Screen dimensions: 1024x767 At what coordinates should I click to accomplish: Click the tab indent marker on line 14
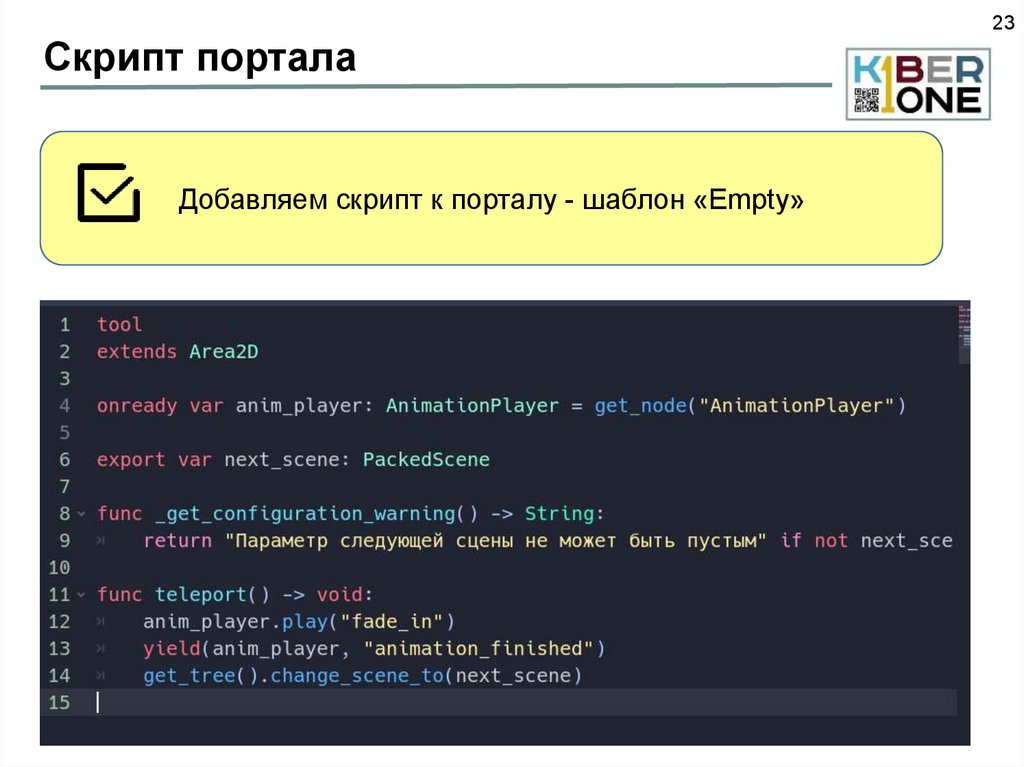101,677
